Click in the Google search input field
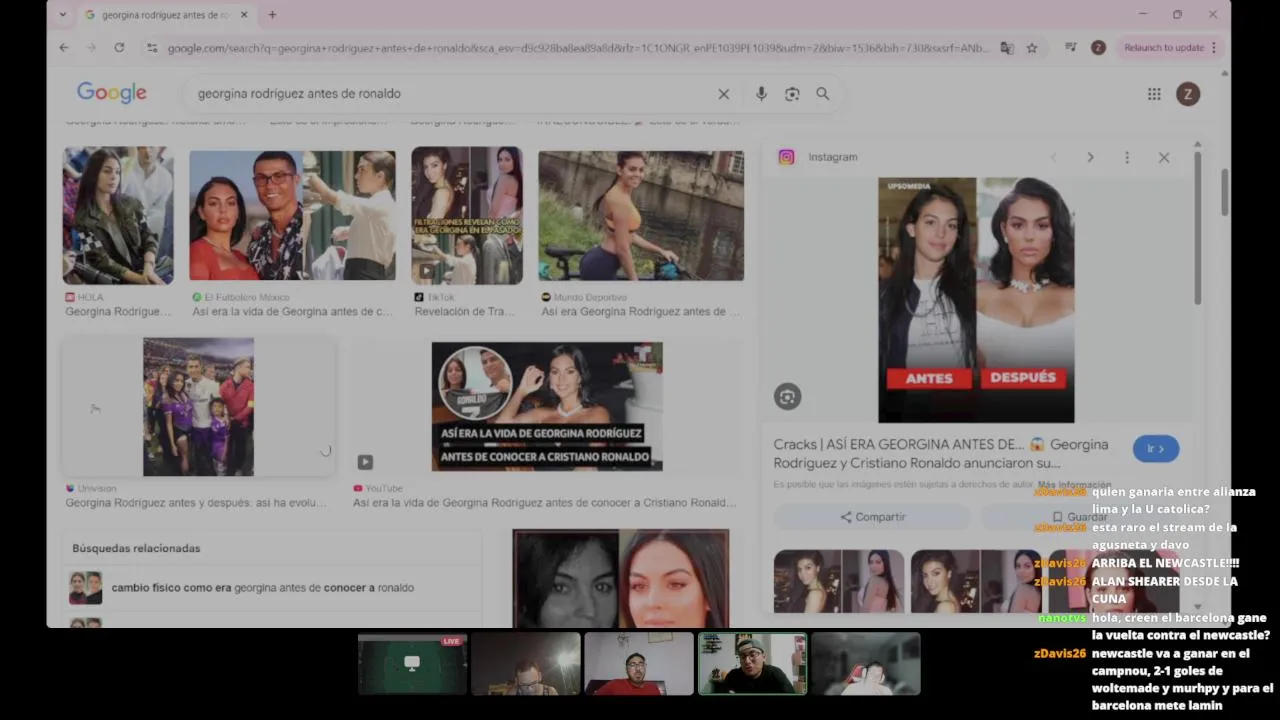 [450, 93]
